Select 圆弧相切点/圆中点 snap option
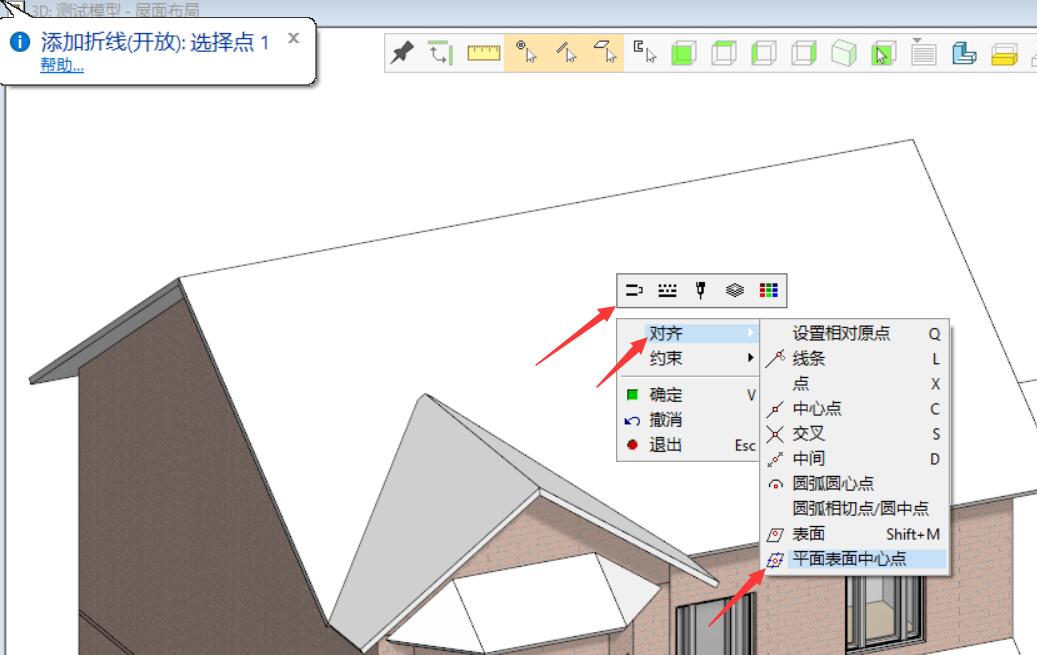This screenshot has height=655, width=1037. pos(854,509)
